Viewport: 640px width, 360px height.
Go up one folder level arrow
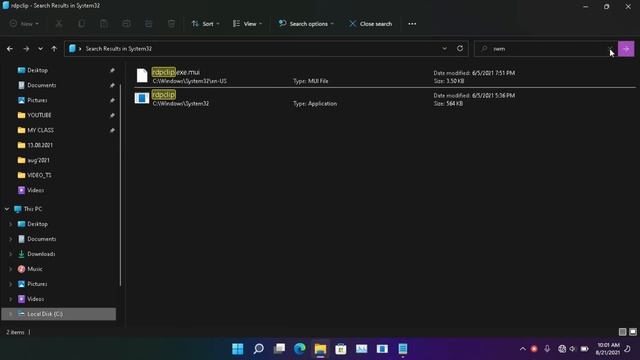[54, 49]
